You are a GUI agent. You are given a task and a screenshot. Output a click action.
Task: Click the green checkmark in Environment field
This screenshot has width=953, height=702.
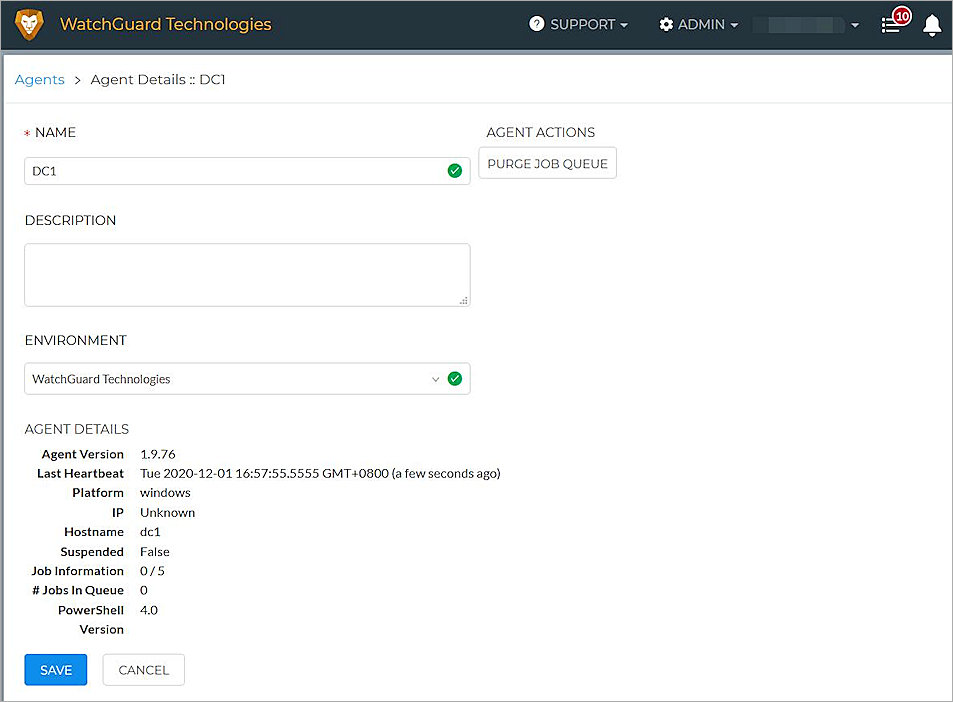[x=455, y=379]
